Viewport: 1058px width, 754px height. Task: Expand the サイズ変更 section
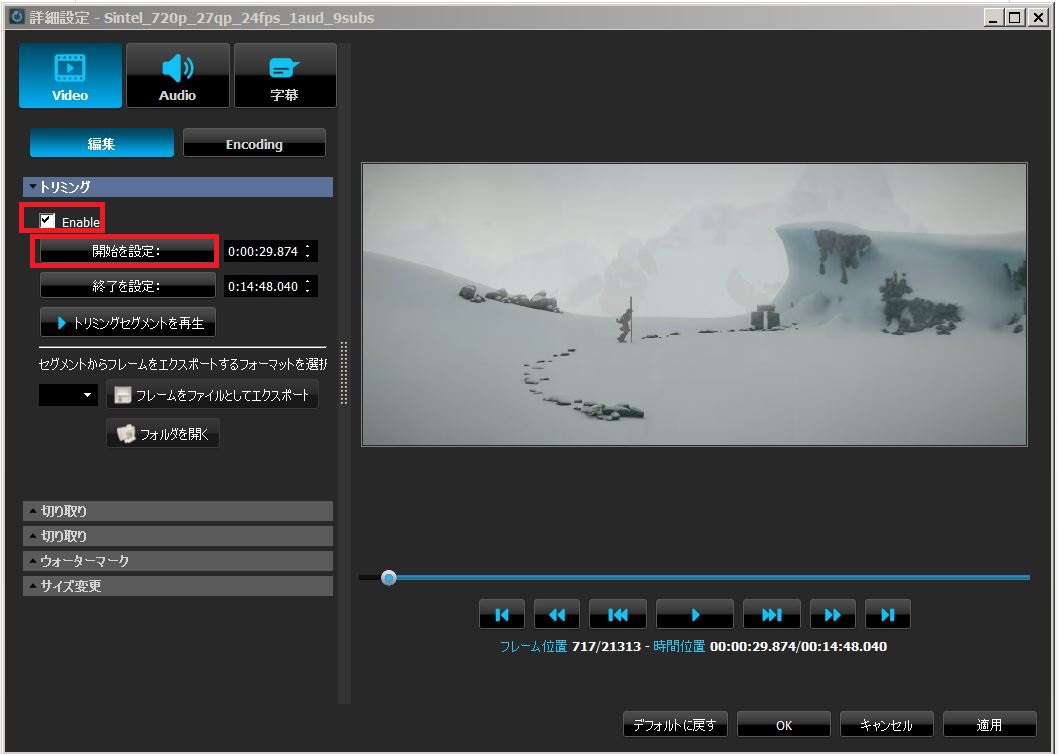point(177,586)
